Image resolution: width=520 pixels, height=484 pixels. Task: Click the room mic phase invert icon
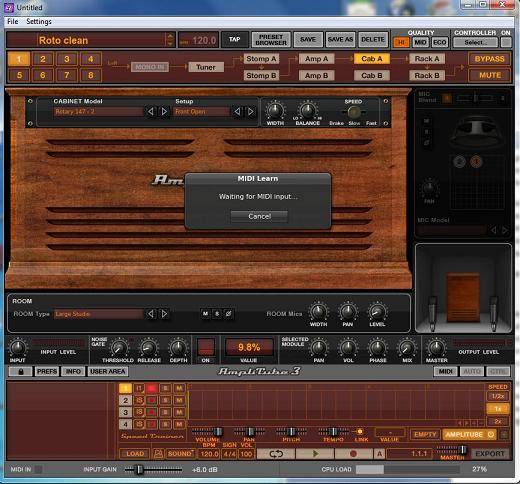228,314
